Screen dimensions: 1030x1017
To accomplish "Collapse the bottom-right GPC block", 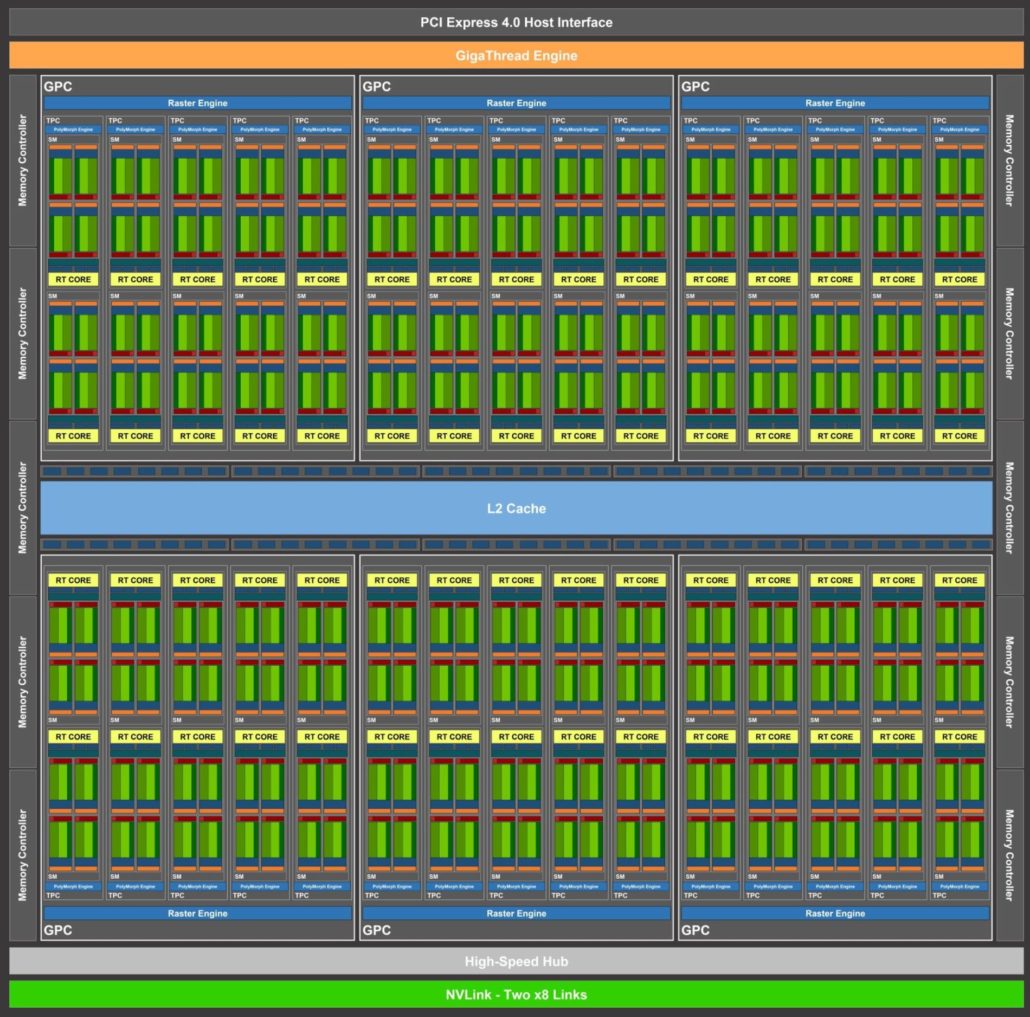I will tap(694, 931).
